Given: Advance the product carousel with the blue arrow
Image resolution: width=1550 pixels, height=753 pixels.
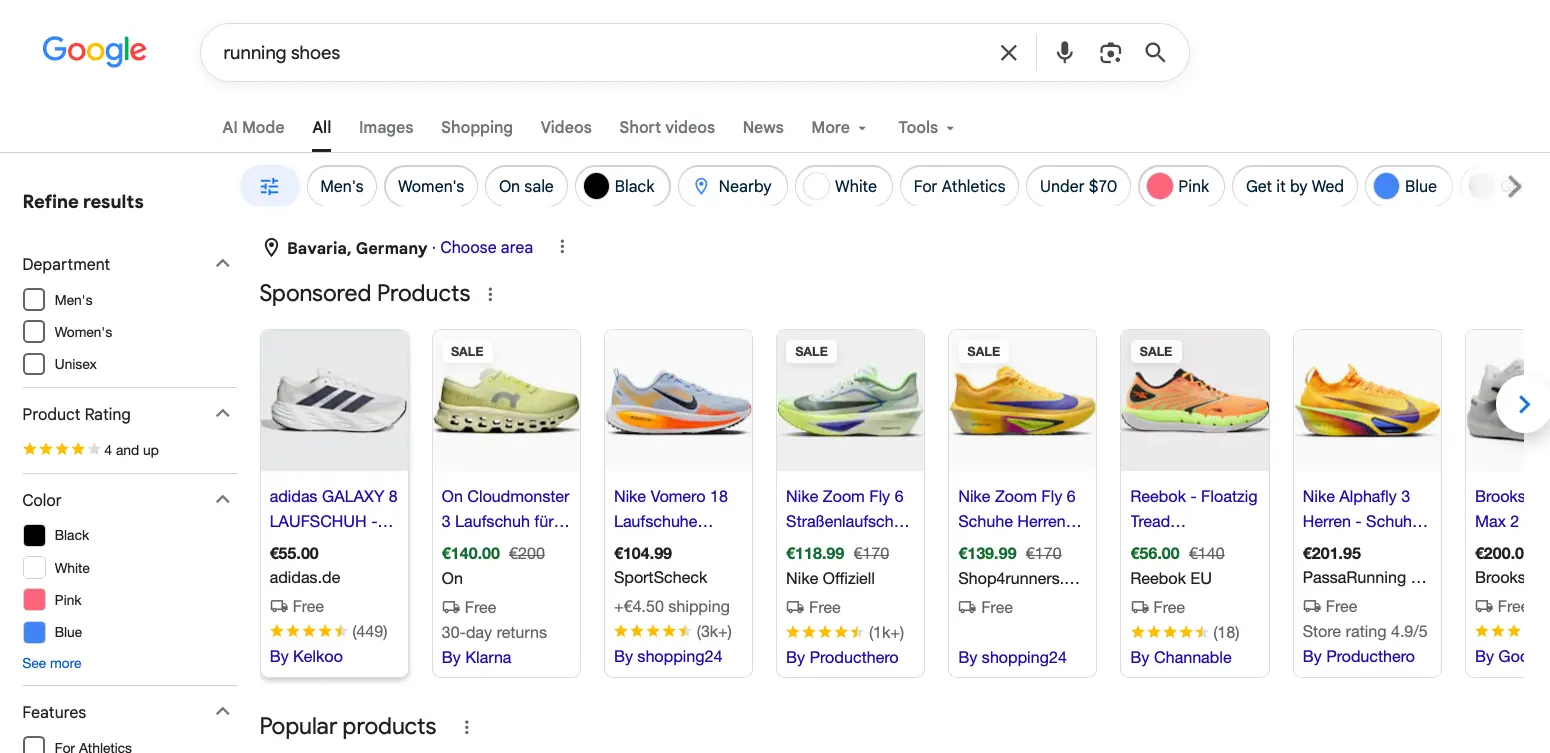Looking at the screenshot, I should [1523, 404].
